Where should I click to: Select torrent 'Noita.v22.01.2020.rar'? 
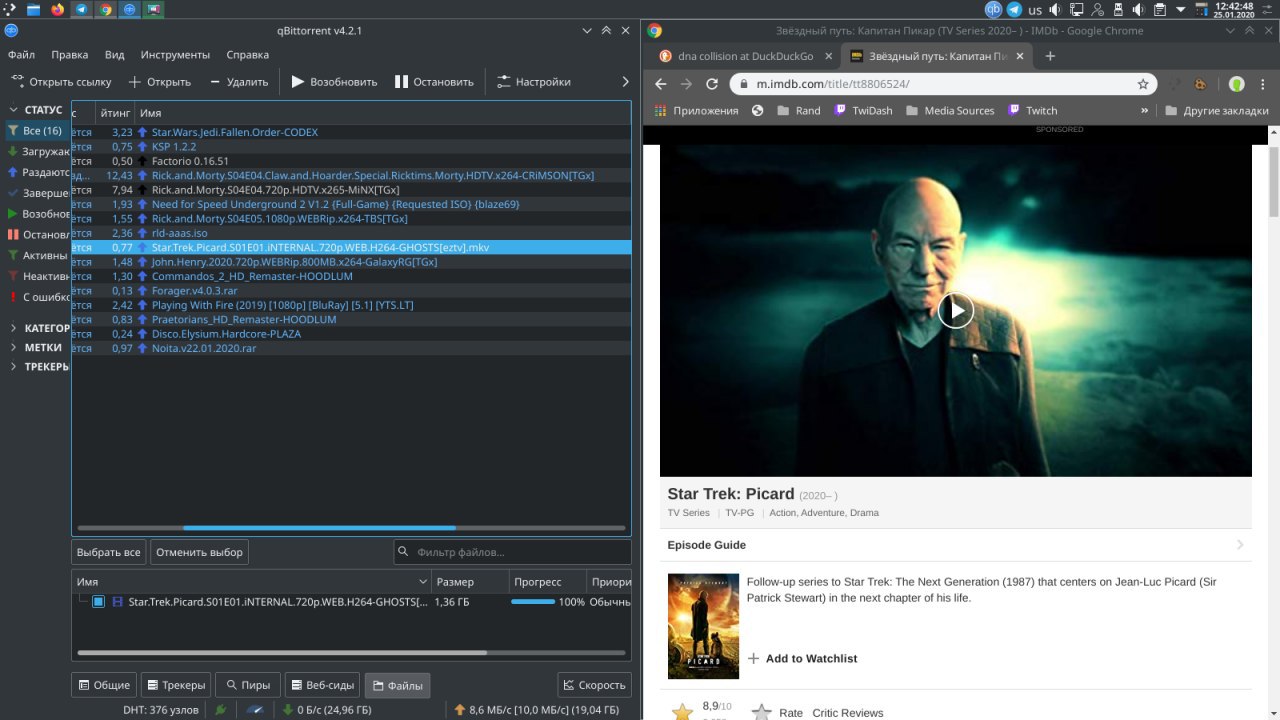tap(204, 348)
